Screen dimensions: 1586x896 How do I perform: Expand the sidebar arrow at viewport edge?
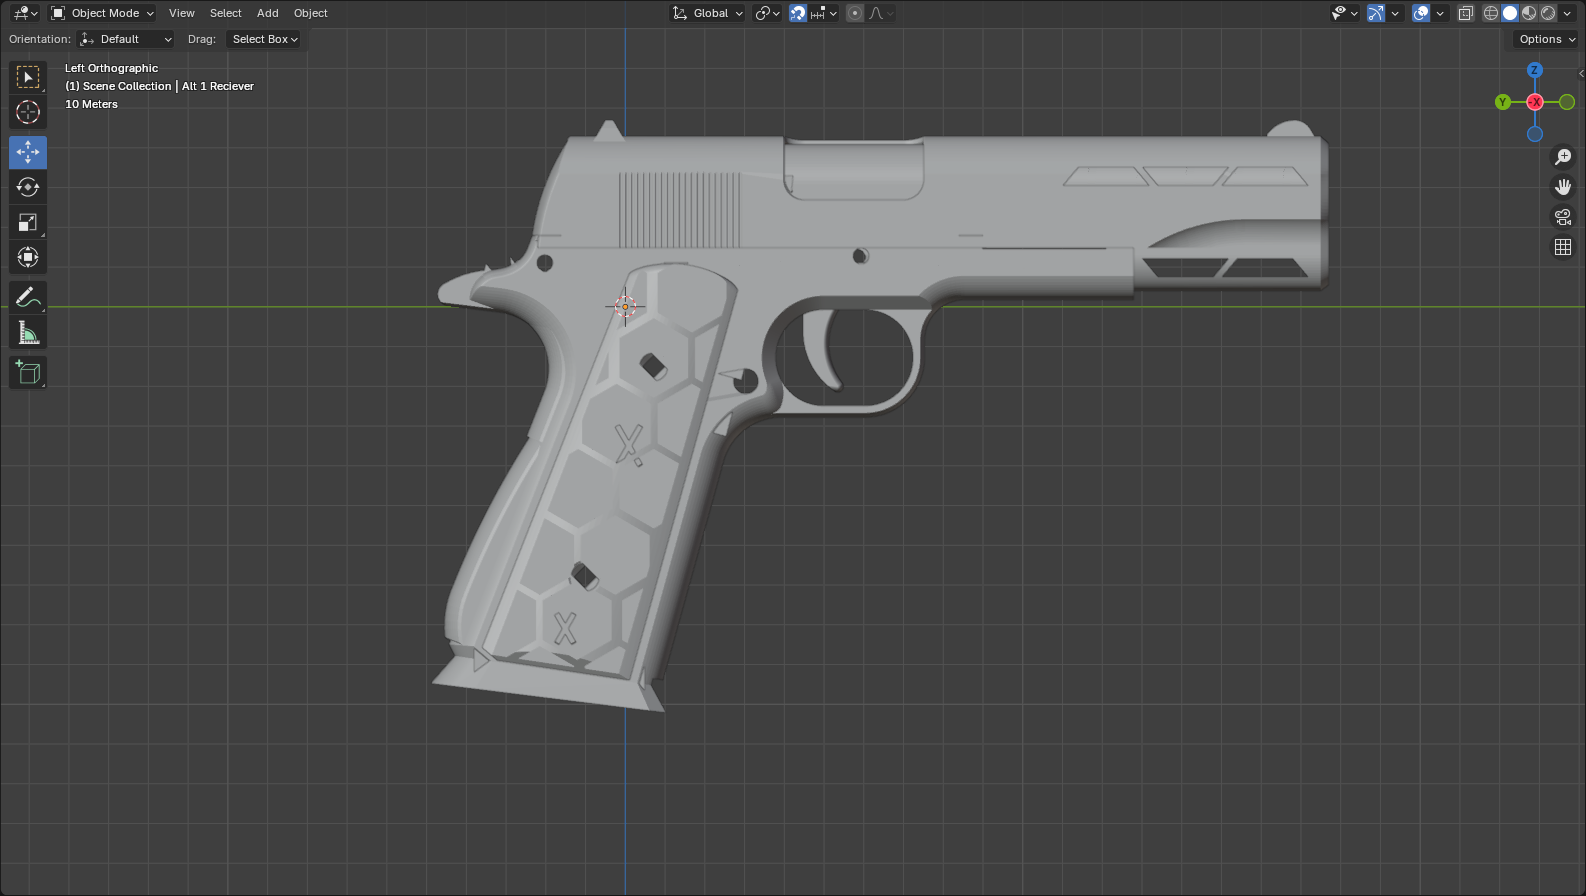[x=1581, y=73]
